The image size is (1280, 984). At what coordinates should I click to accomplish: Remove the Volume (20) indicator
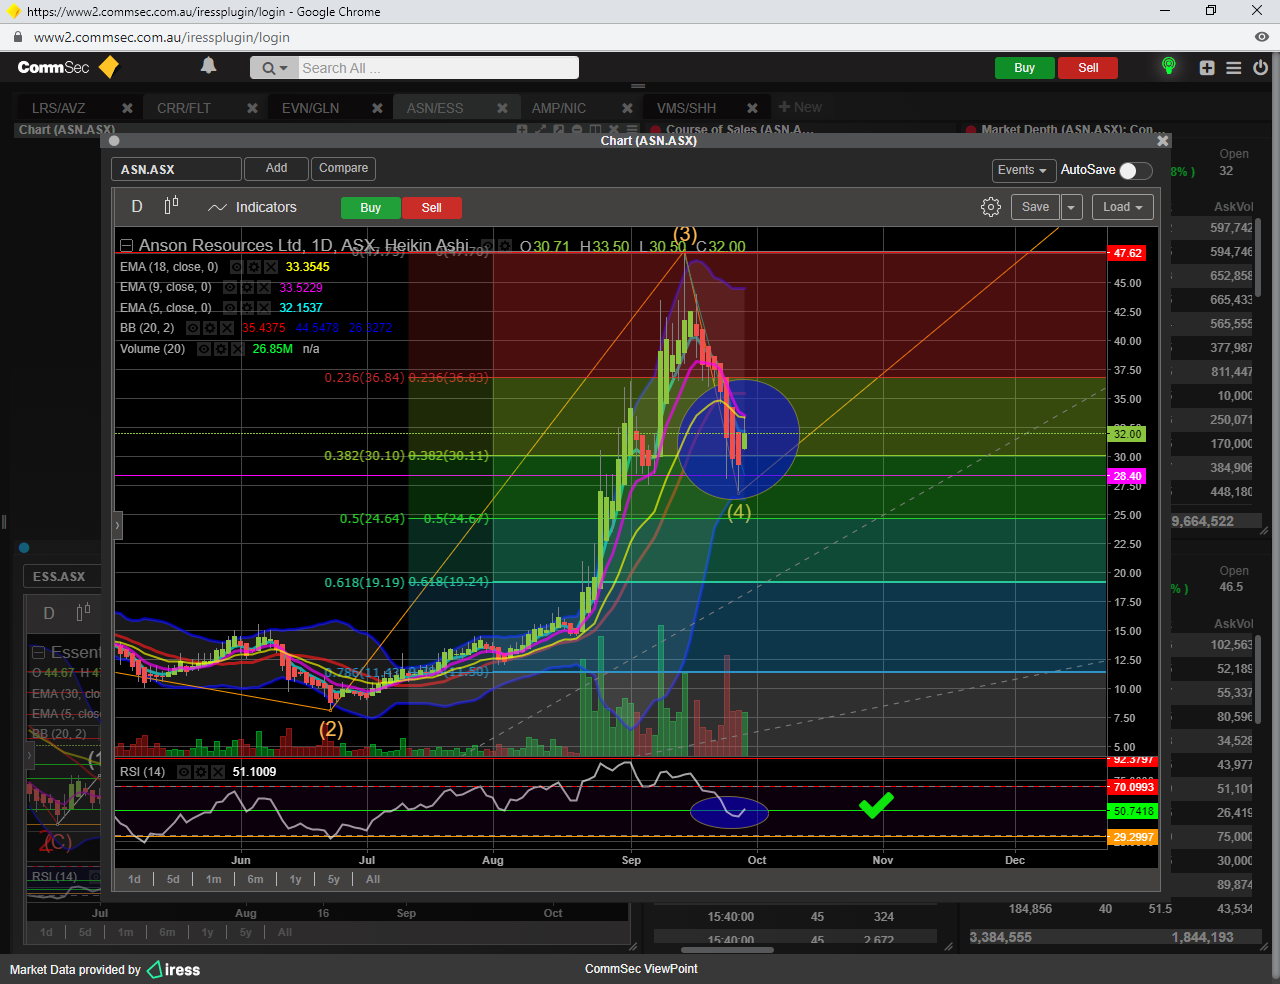pyautogui.click(x=237, y=349)
